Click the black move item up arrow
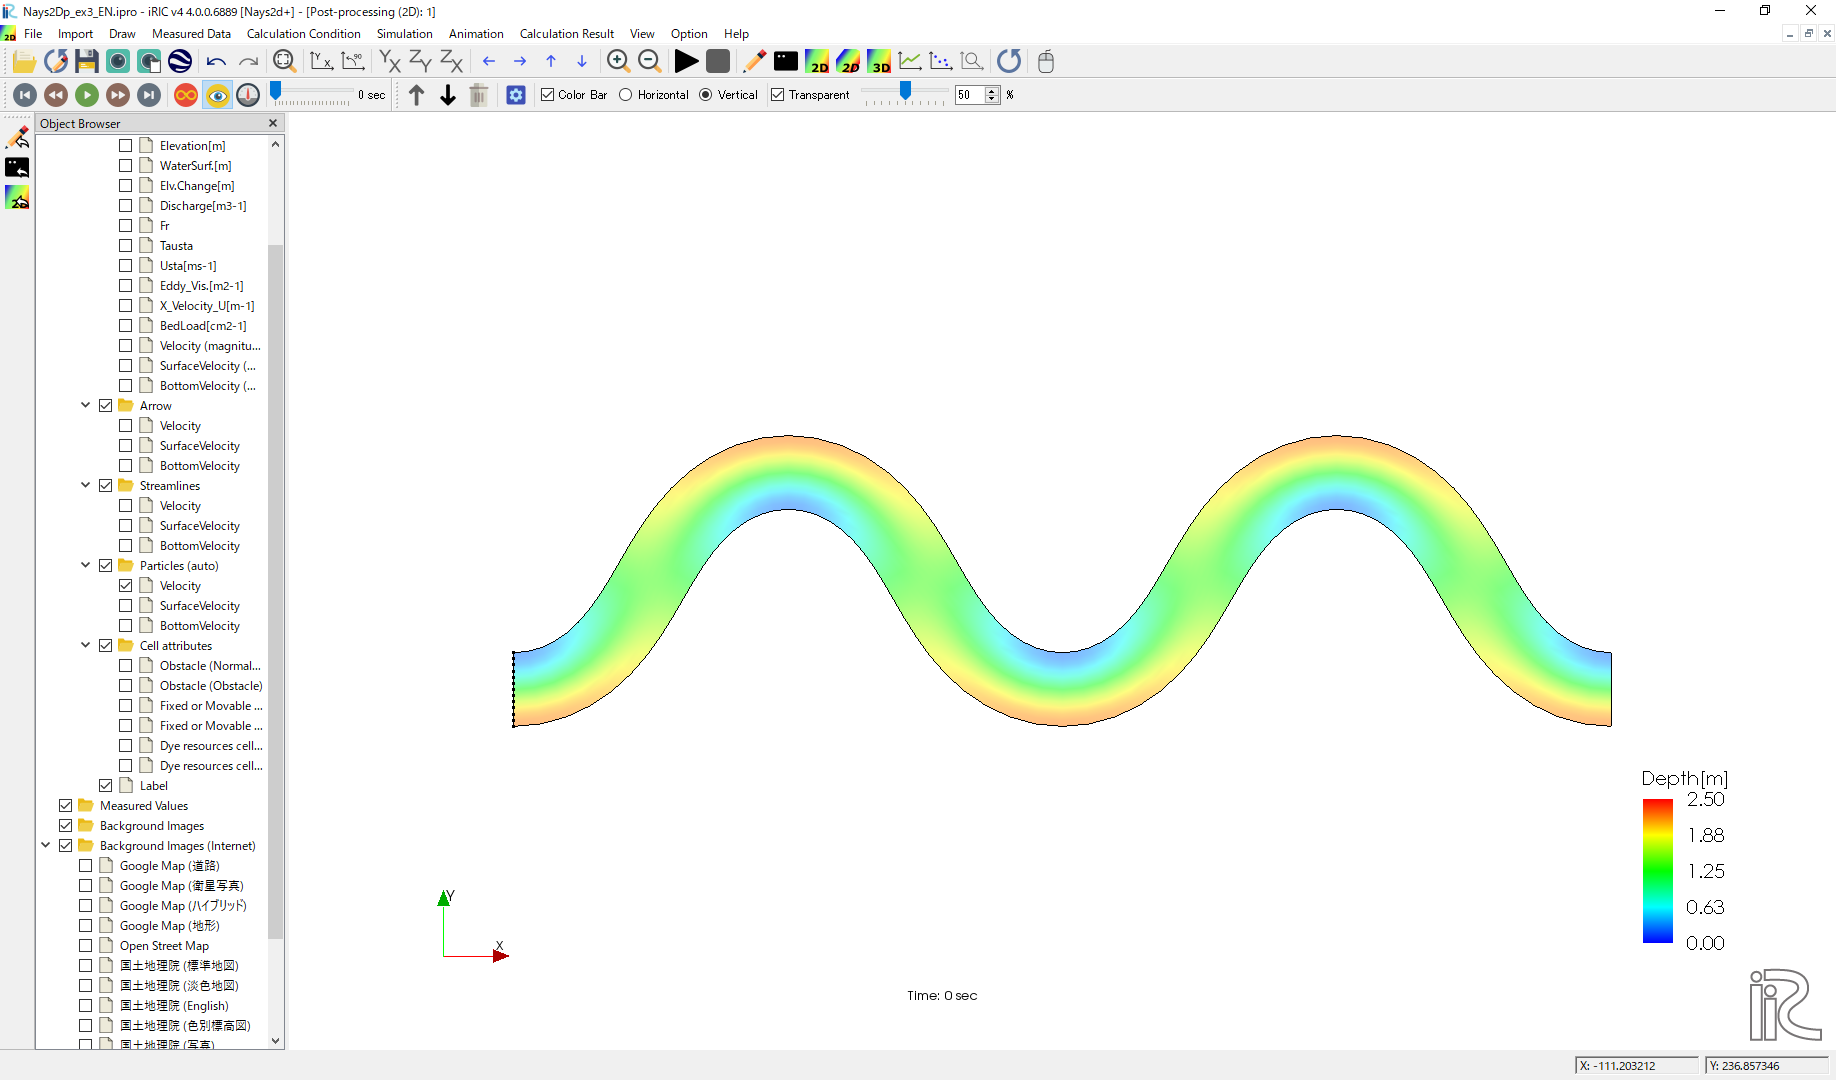Viewport: 1836px width, 1080px height. pos(417,95)
